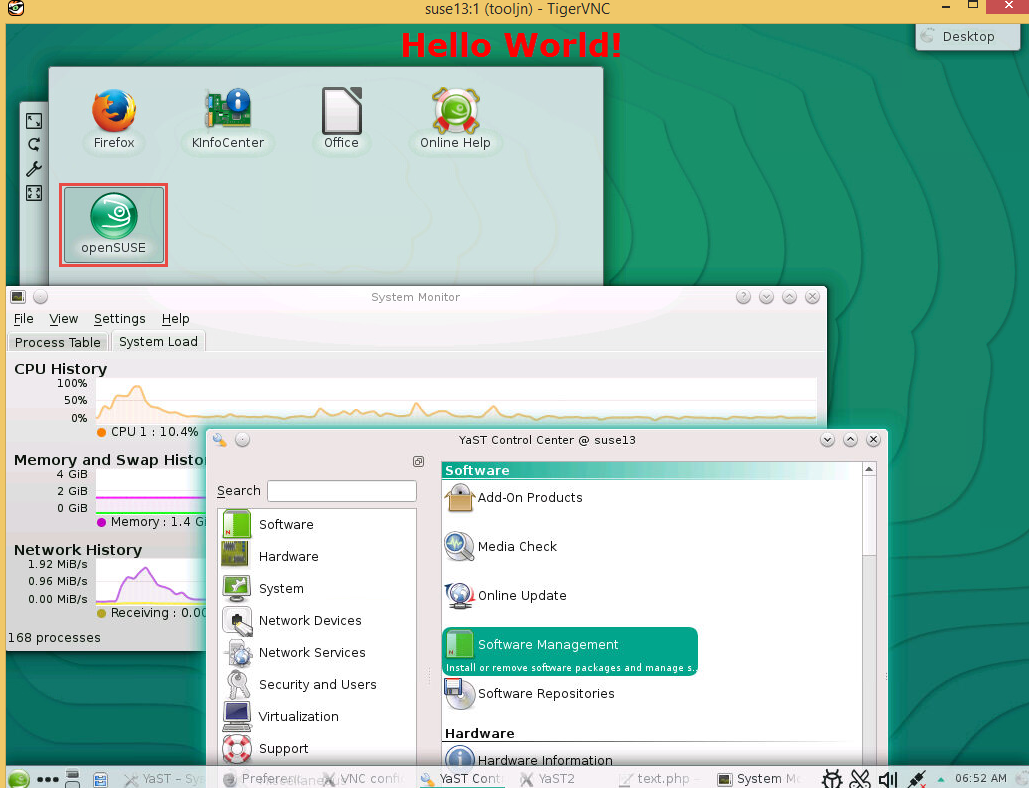Viewport: 1029px width, 788px height.
Task: Open the Office desktop icon
Action: pos(341,120)
